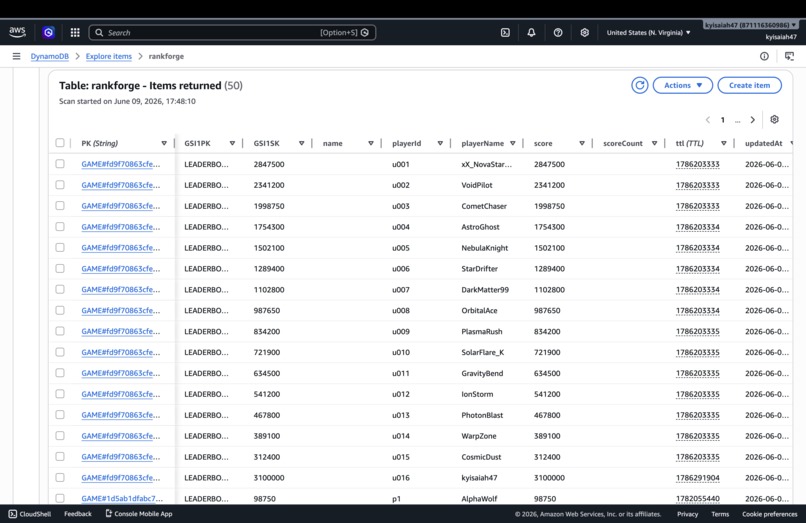Screen dimensions: 806x523
Task: Sort by scoreCount column arrow
Action: (x=654, y=143)
